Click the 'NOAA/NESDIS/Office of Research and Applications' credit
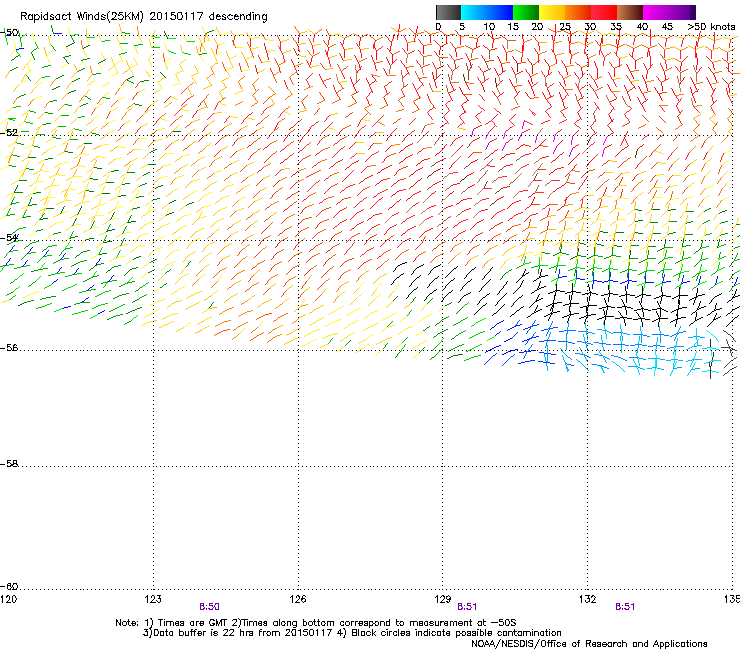Viewport: 740px width, 650px height. pyautogui.click(x=589, y=644)
